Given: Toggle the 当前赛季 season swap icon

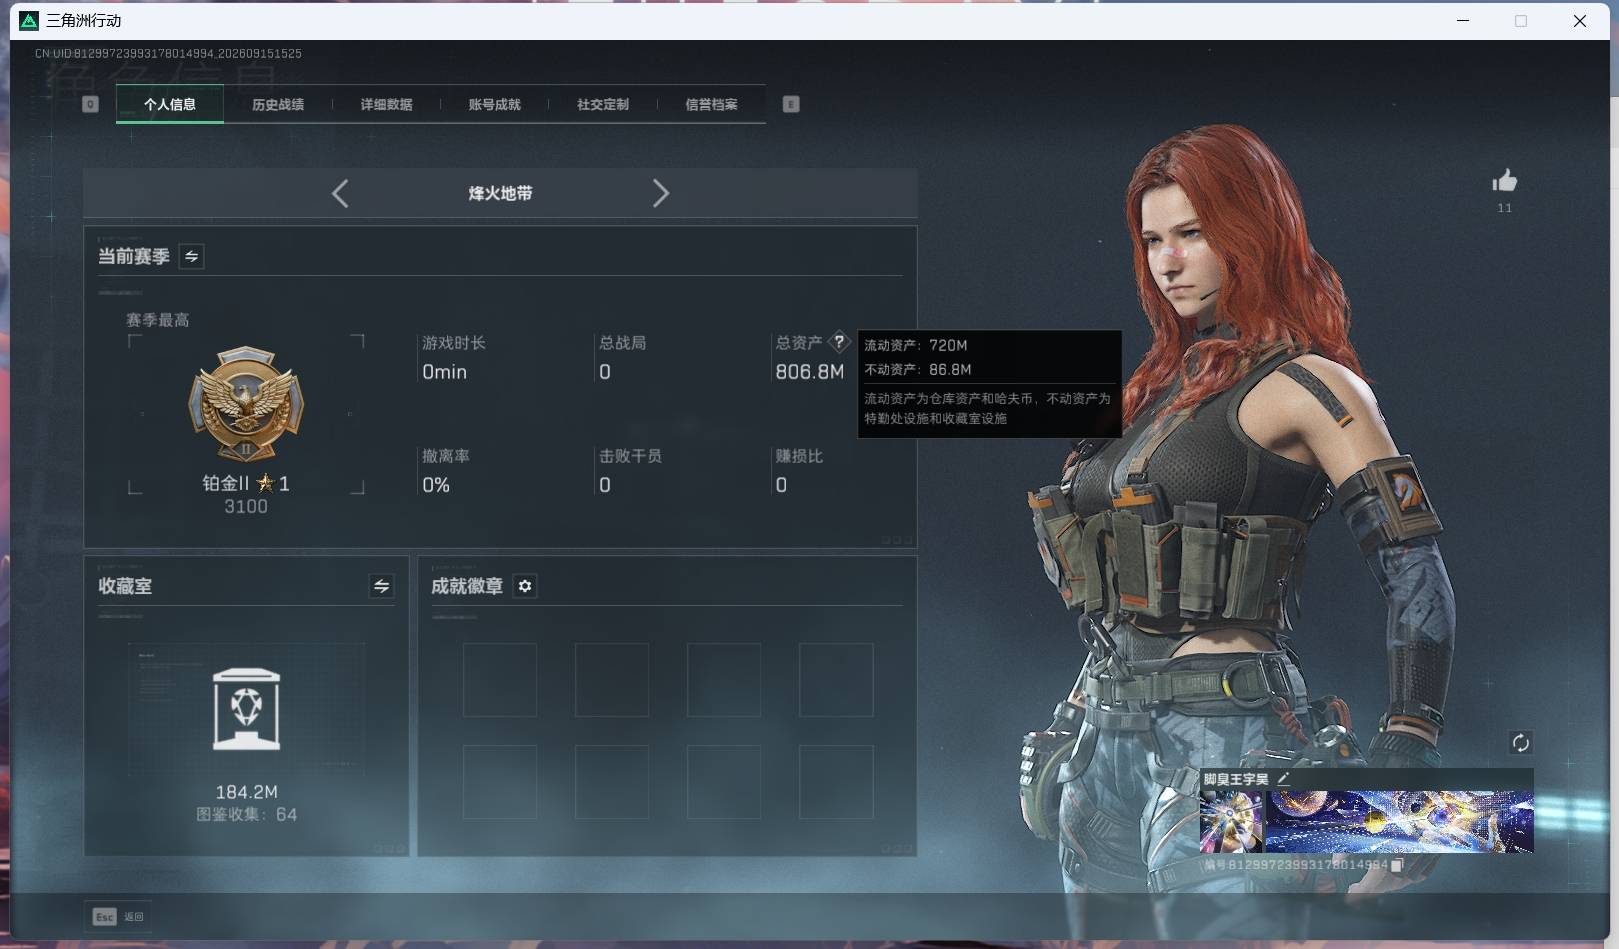Looking at the screenshot, I should point(192,257).
